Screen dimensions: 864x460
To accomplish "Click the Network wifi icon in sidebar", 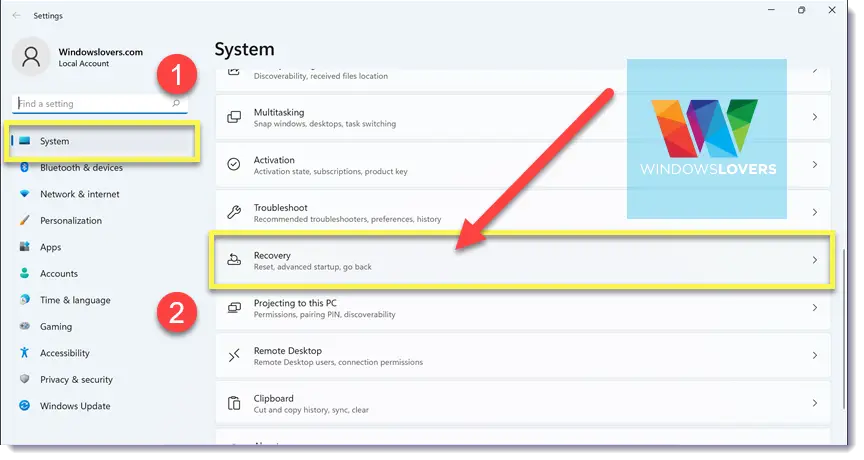I will (x=24, y=193).
